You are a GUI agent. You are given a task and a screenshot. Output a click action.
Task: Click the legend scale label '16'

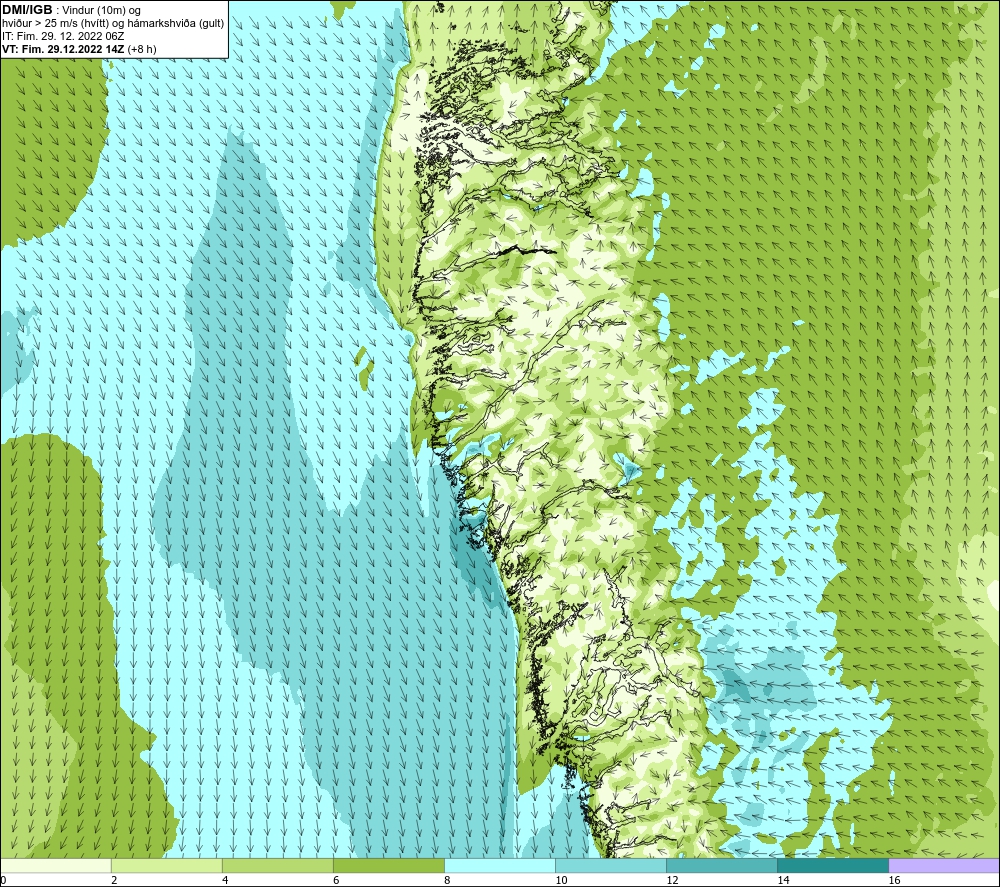(x=894, y=880)
